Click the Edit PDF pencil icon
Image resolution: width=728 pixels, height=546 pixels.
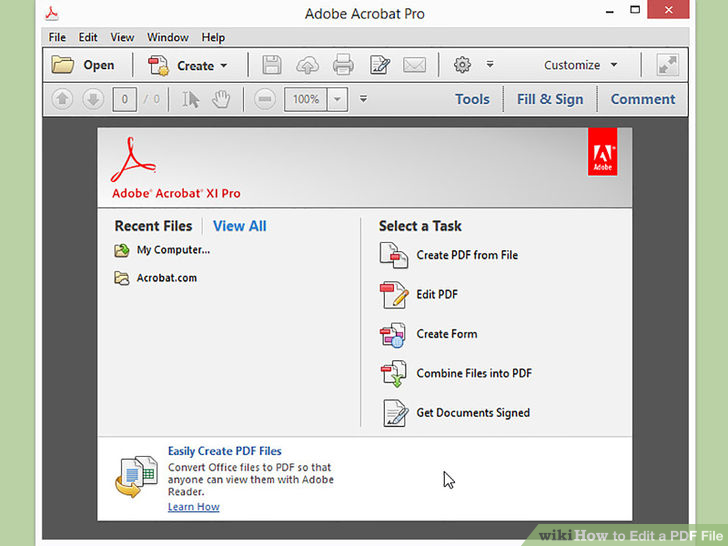[x=394, y=294]
